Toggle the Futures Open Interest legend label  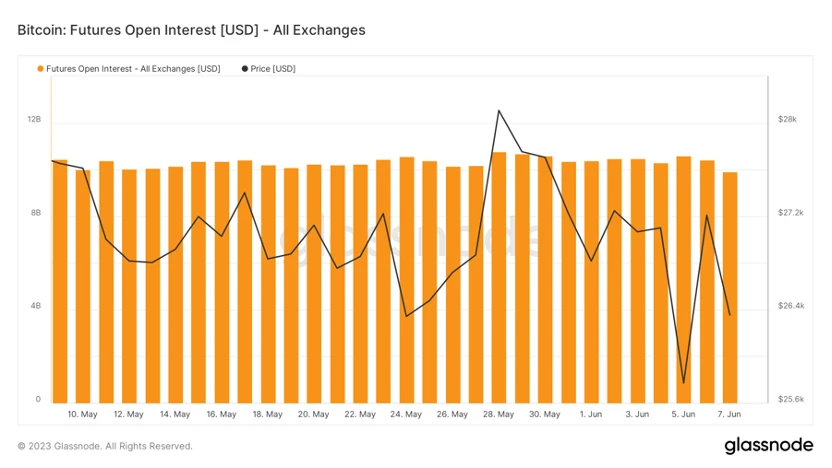[133, 69]
